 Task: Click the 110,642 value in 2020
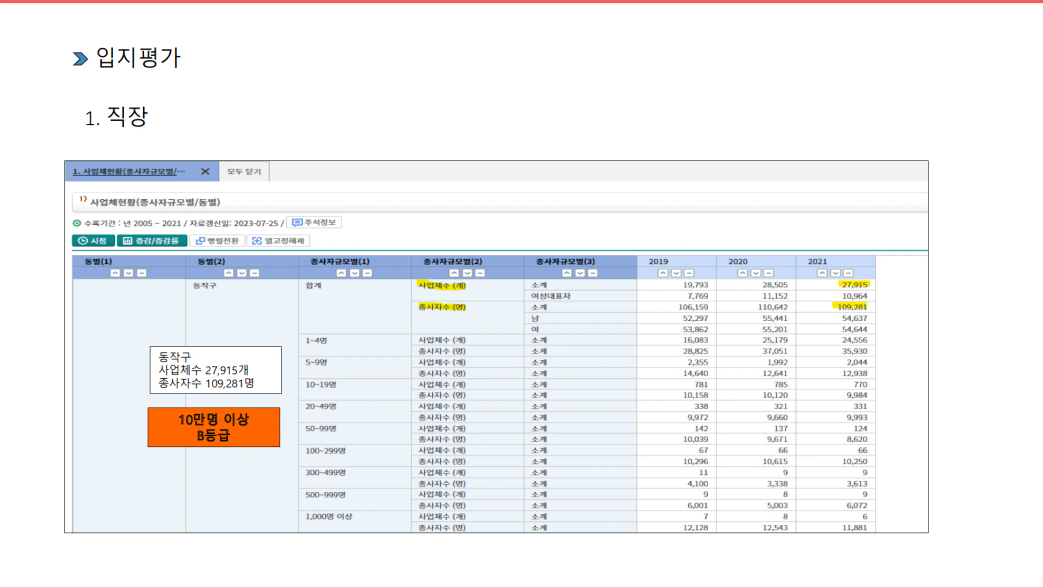[x=773, y=307]
